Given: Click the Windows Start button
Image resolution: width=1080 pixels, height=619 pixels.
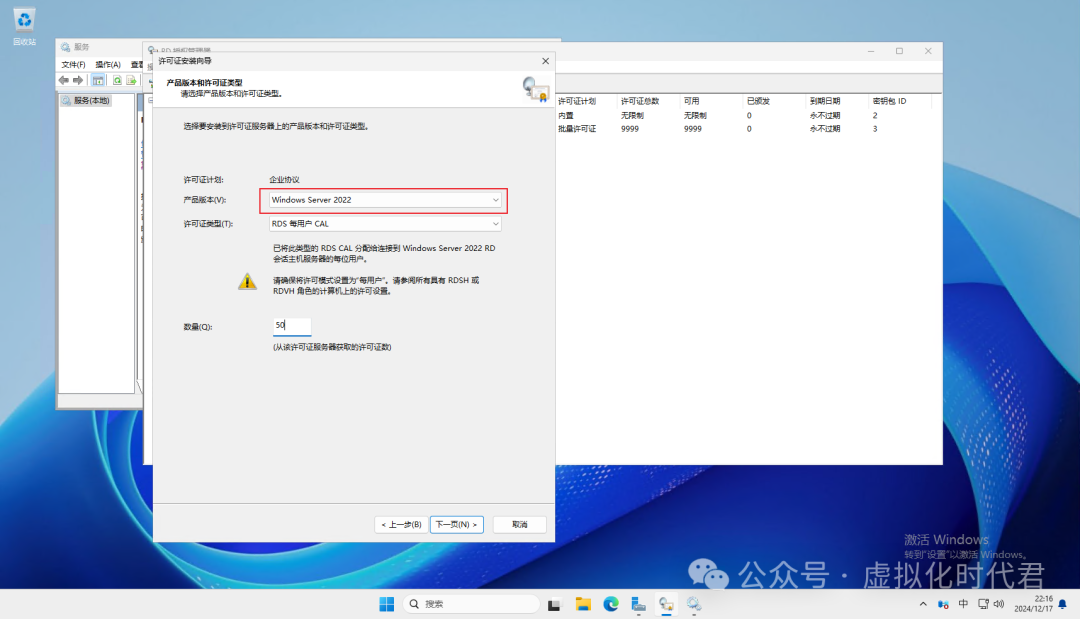Looking at the screenshot, I should coord(386,604).
